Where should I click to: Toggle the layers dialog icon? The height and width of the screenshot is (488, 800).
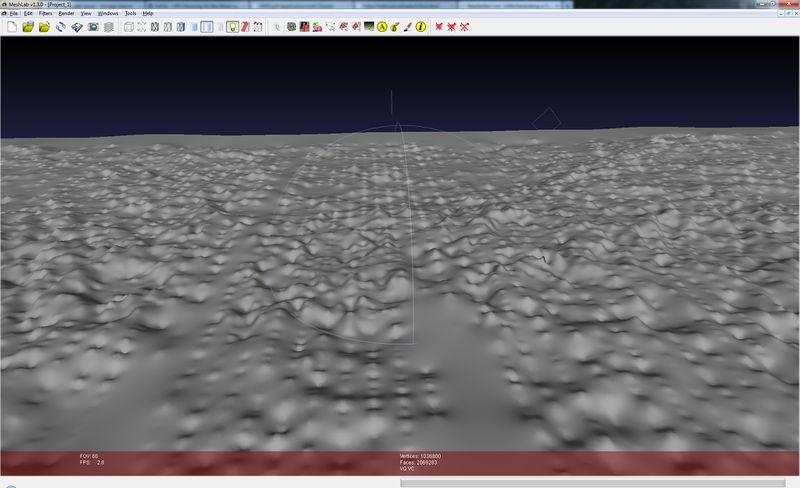click(x=108, y=27)
